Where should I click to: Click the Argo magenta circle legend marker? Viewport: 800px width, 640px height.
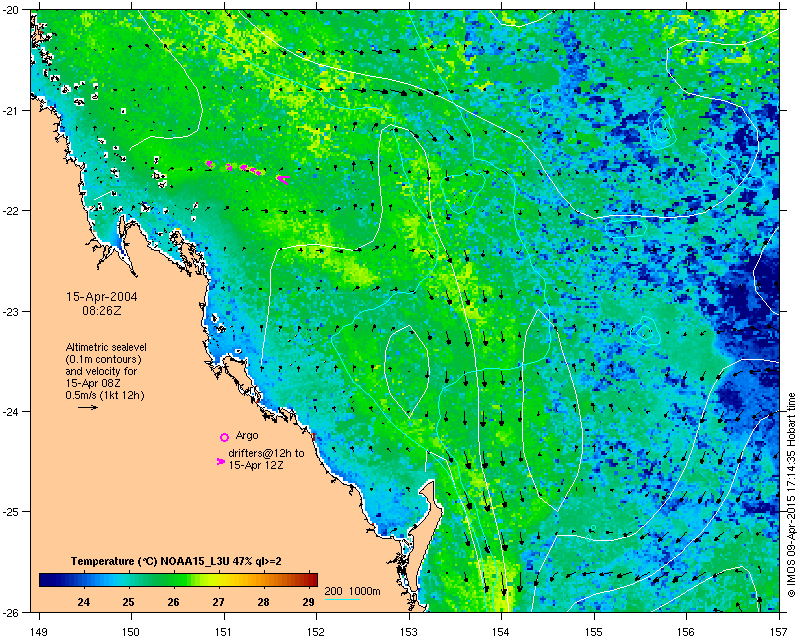click(x=224, y=437)
